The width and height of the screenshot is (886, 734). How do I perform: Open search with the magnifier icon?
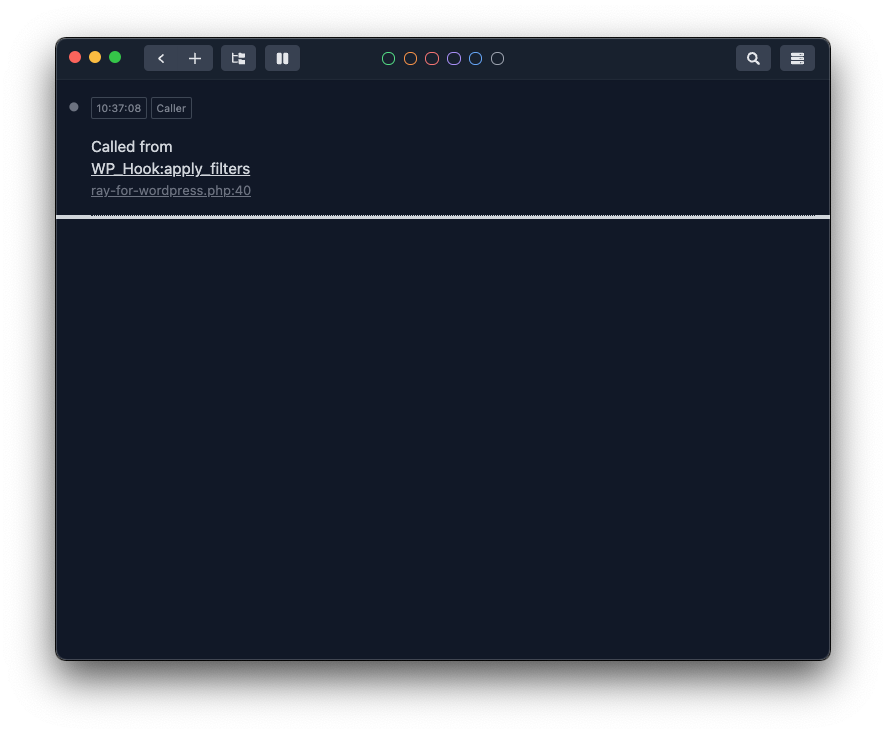753,58
